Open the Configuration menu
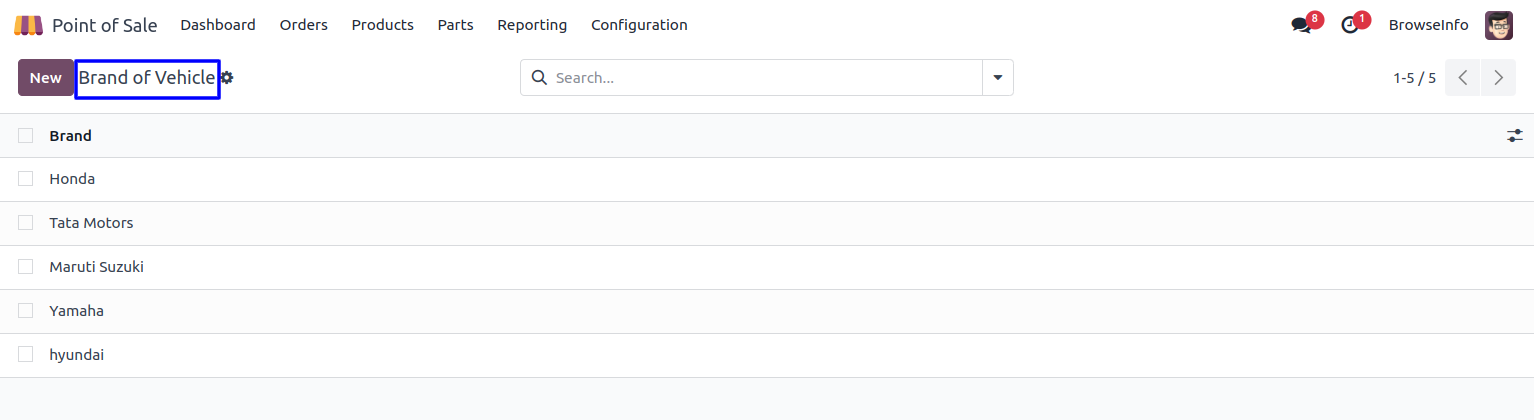Viewport: 1534px width, 420px height. (639, 25)
